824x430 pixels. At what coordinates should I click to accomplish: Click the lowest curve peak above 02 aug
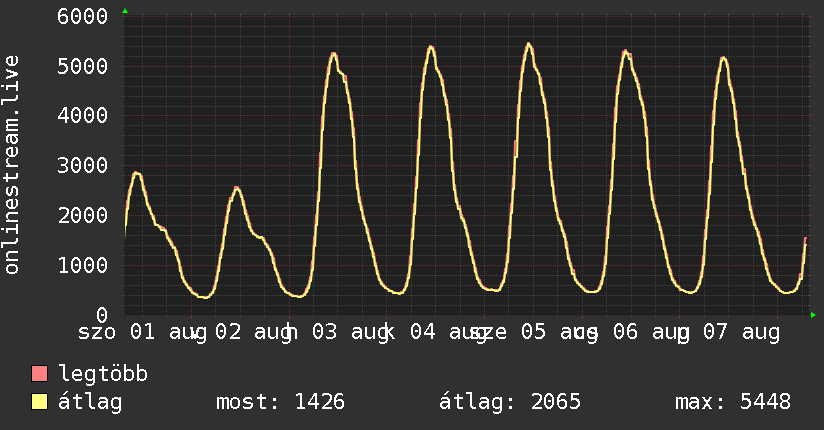click(x=236, y=188)
